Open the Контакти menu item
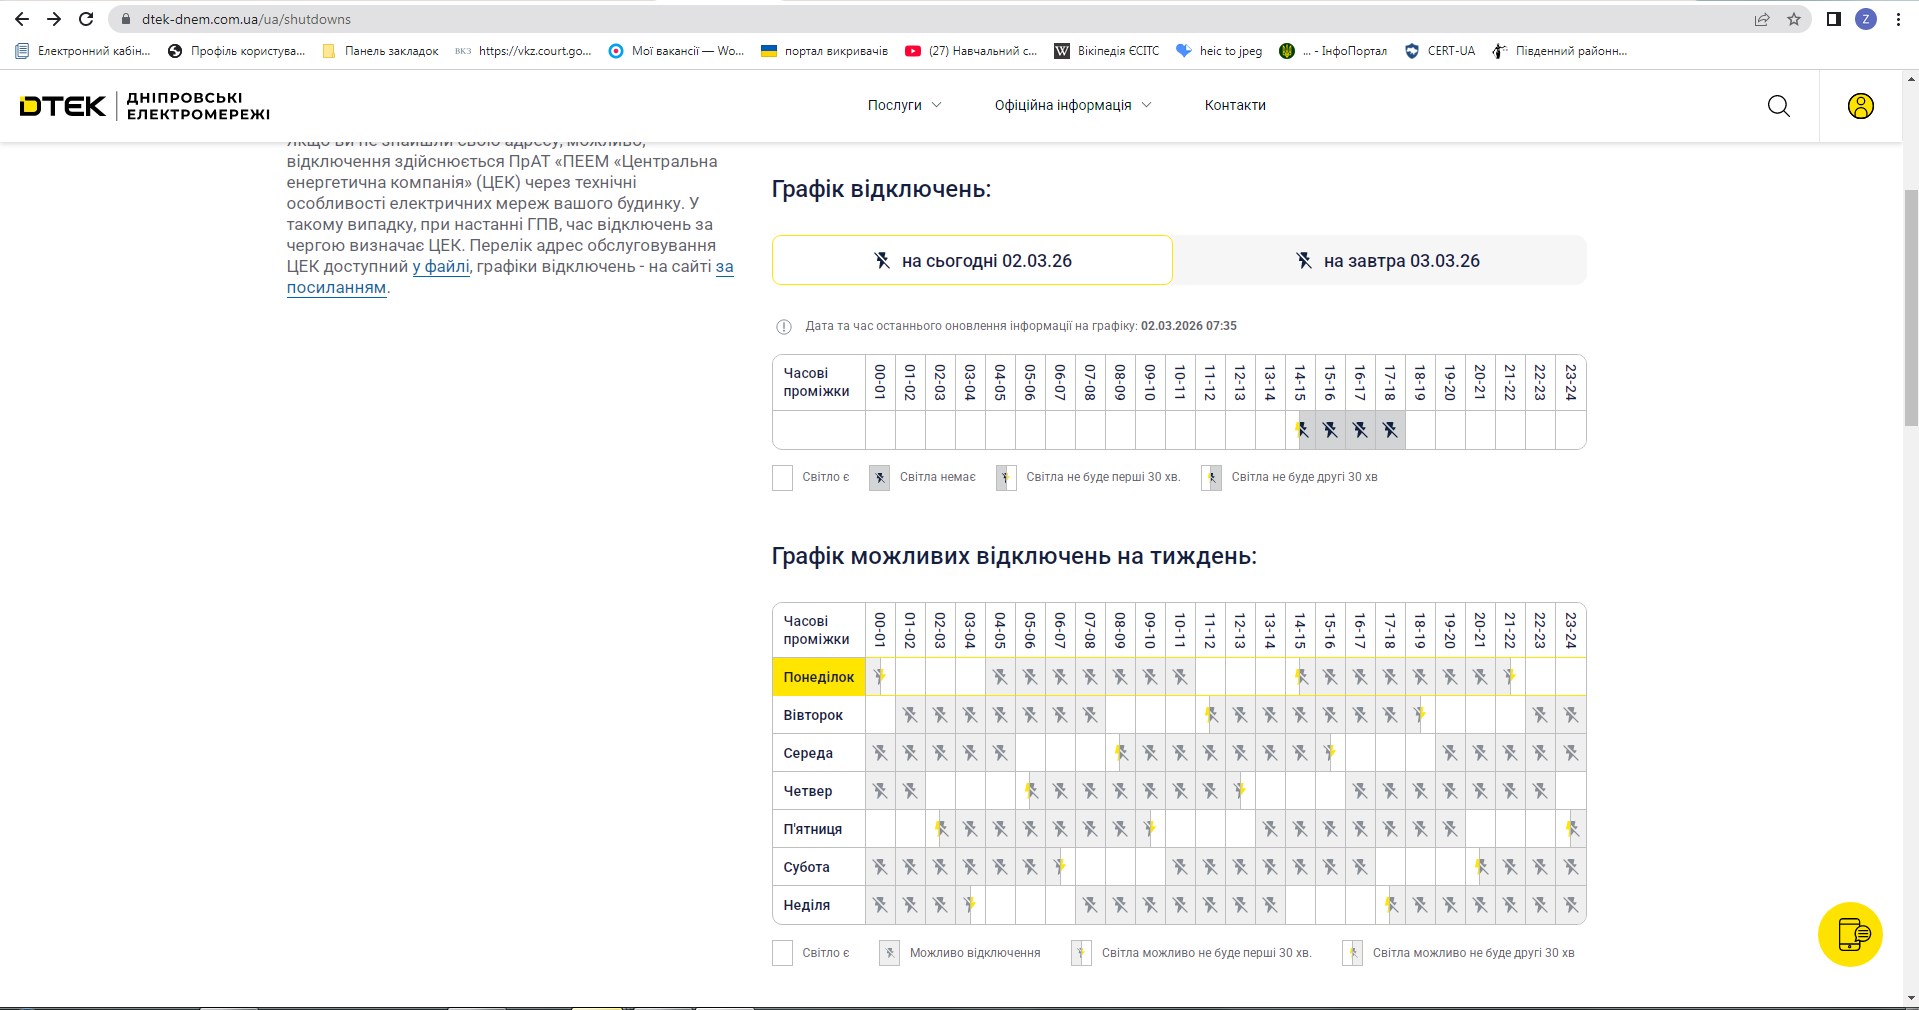Image resolution: width=1919 pixels, height=1010 pixels. [x=1235, y=105]
